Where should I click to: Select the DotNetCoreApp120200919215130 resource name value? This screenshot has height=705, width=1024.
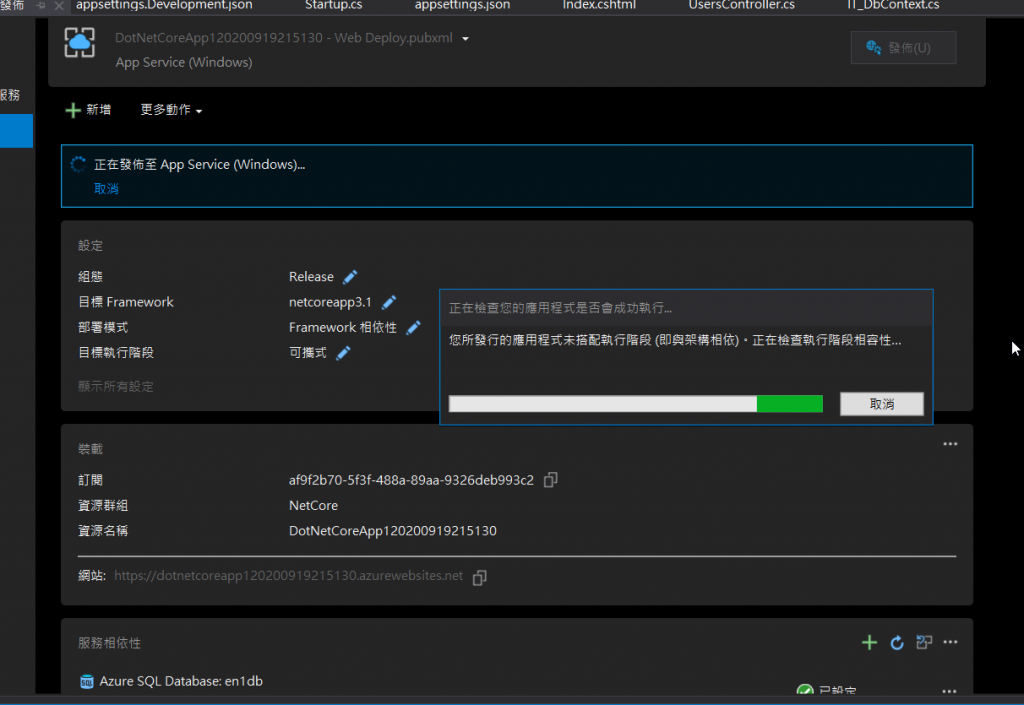(x=392, y=531)
